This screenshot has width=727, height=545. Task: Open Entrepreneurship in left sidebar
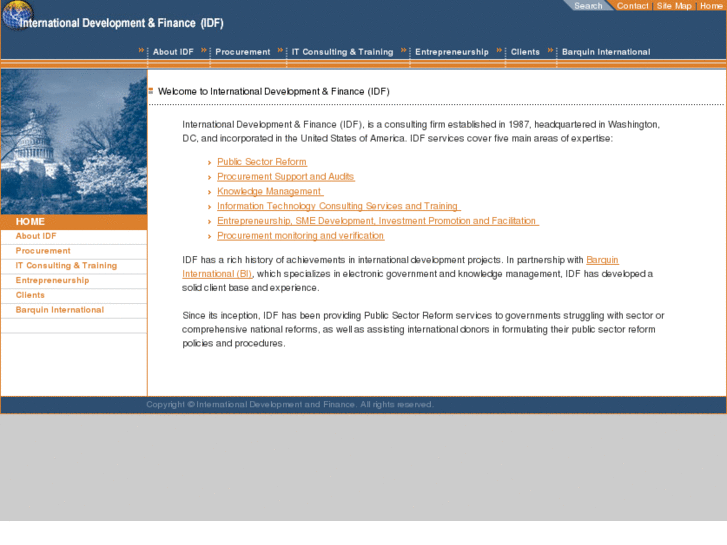[52, 281]
